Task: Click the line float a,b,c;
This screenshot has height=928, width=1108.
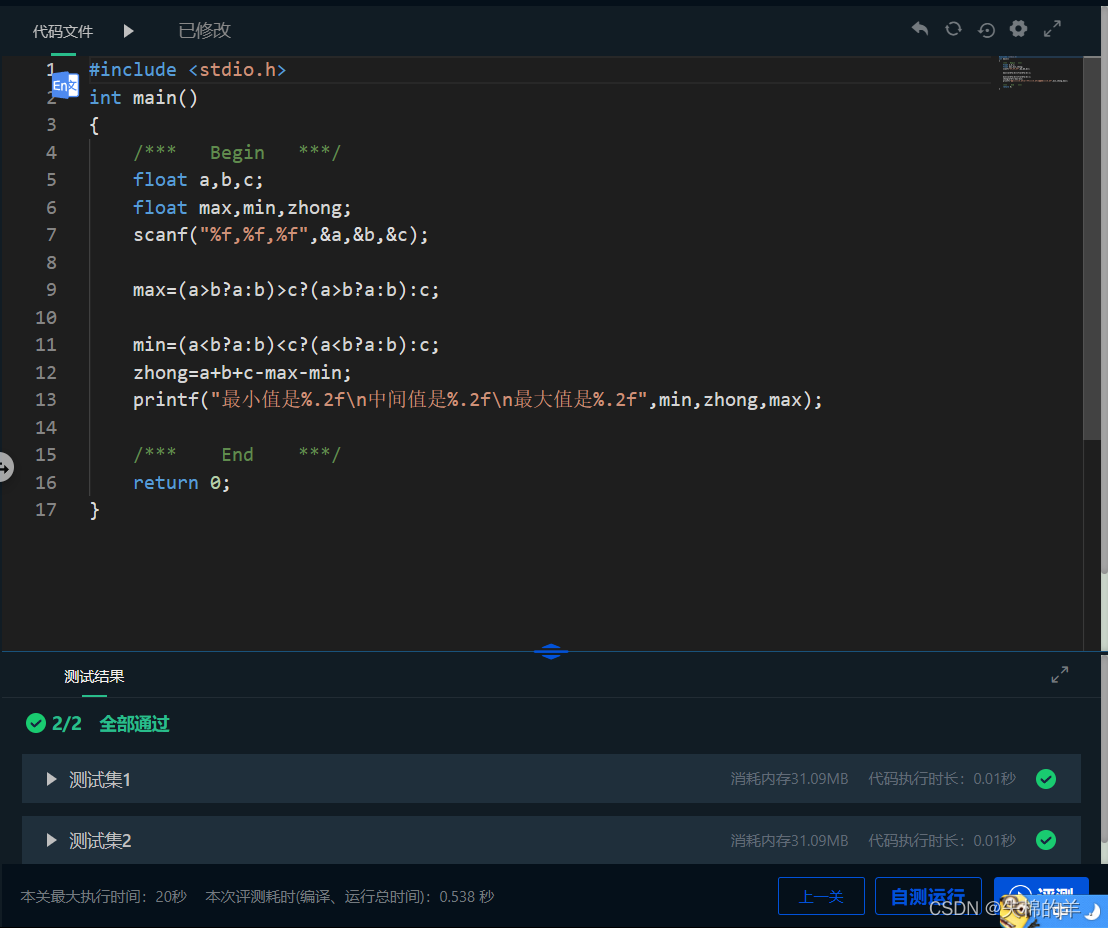Action: 198,180
